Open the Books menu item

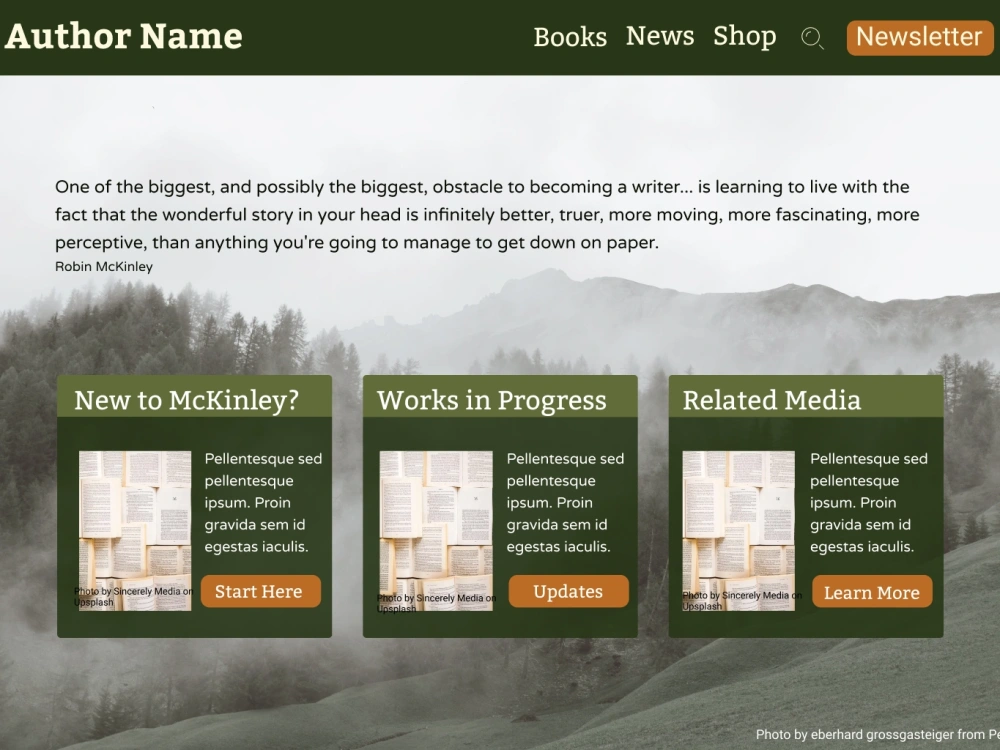(570, 37)
